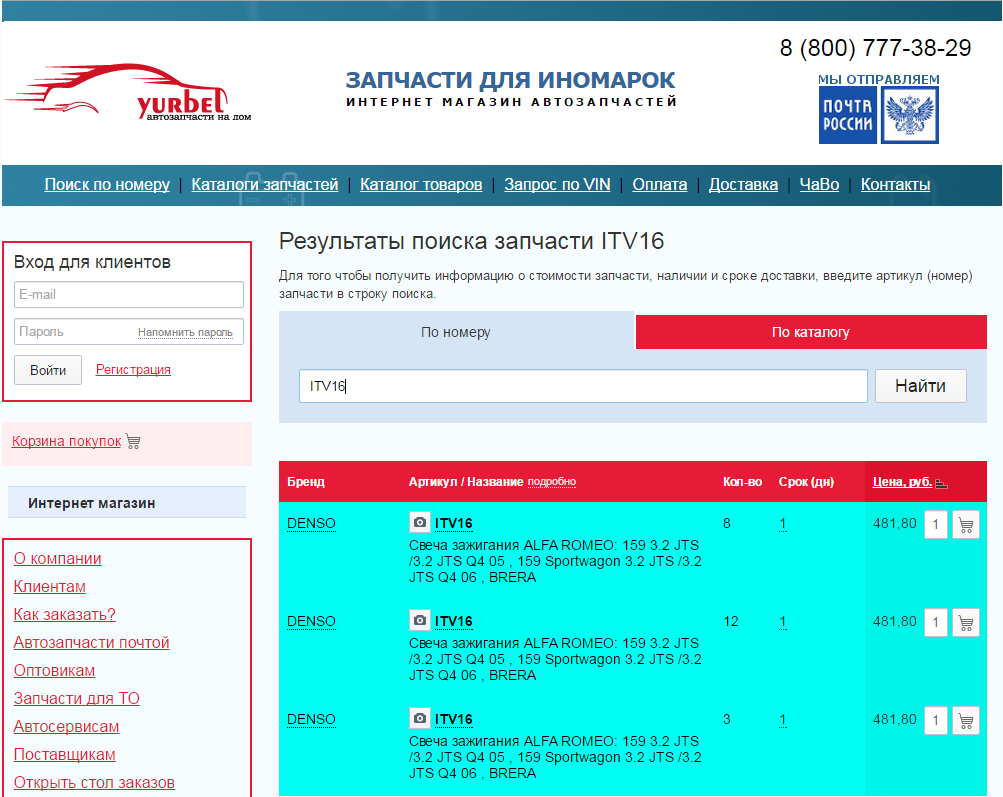Viewport: 1003px width, 797px height.
Task: Click Напомнить пароль link
Action: tap(185, 333)
